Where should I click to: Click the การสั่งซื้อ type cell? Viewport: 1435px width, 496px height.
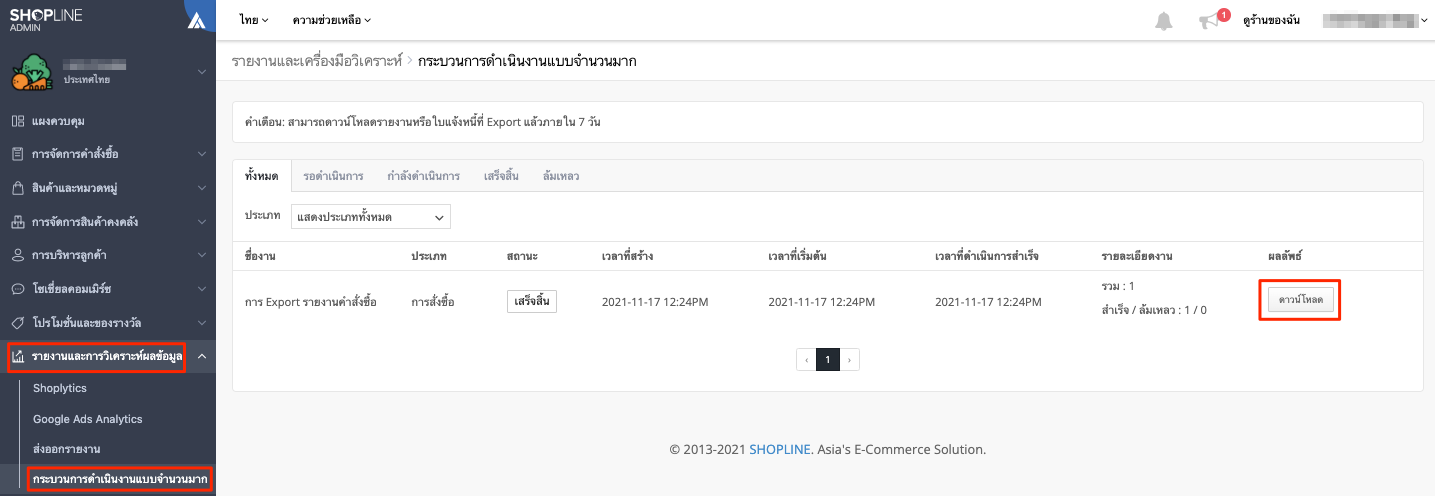click(x=433, y=301)
